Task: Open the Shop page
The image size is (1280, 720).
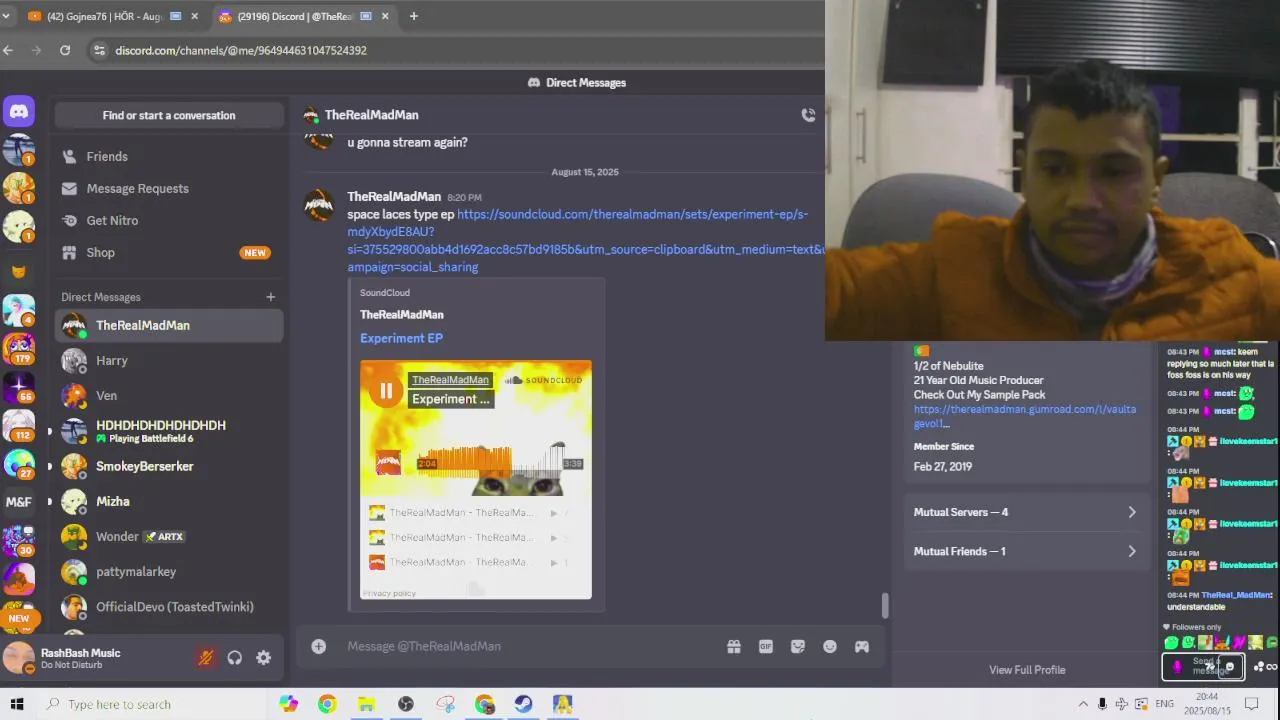Action: [x=168, y=253]
